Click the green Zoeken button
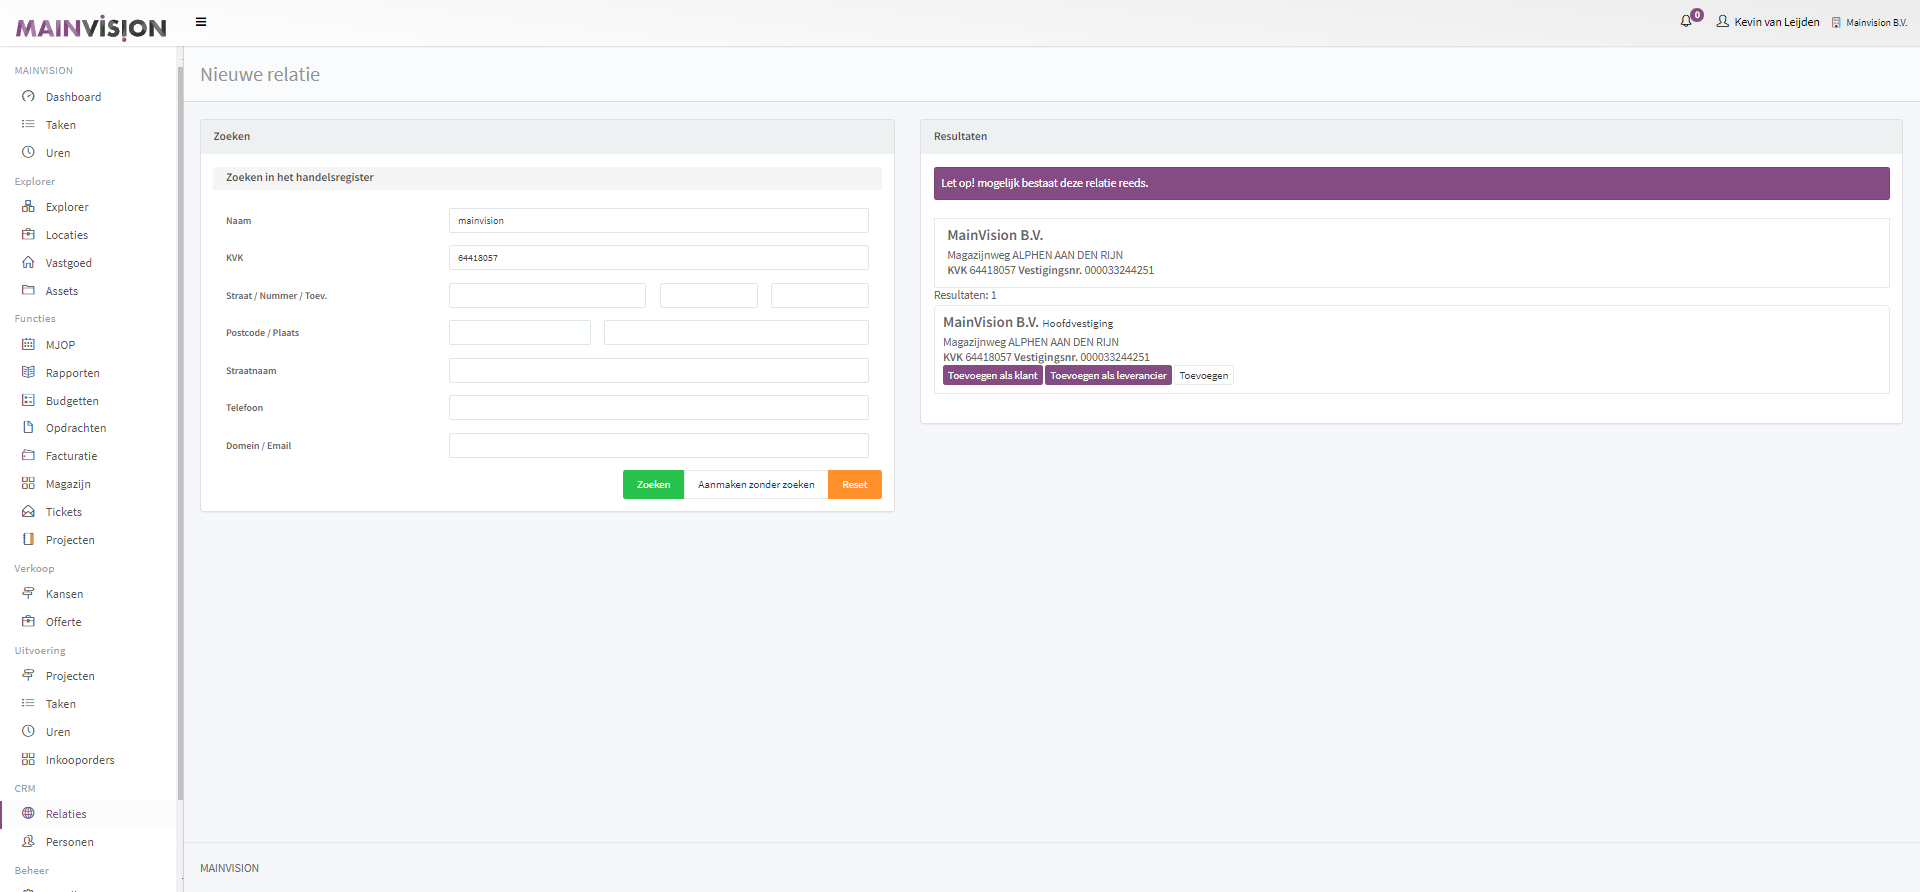This screenshot has width=1920, height=892. point(653,485)
